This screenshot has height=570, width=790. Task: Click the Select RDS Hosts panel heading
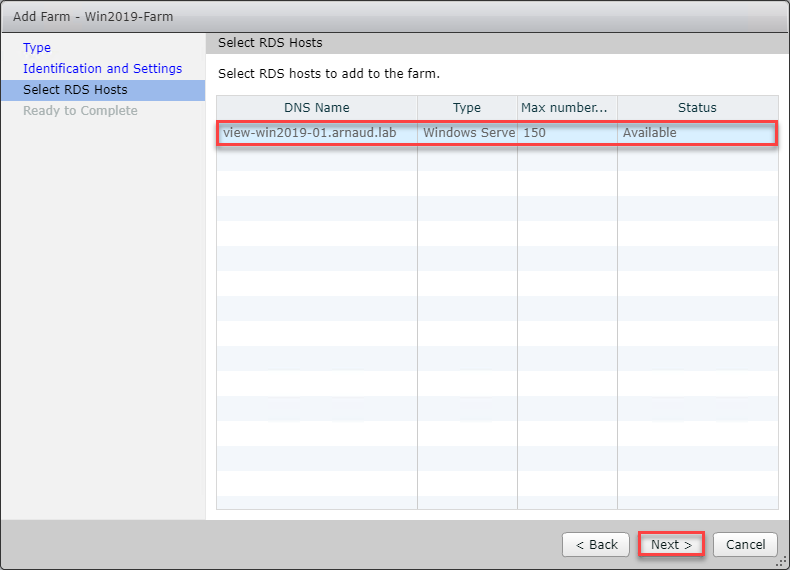tap(270, 43)
